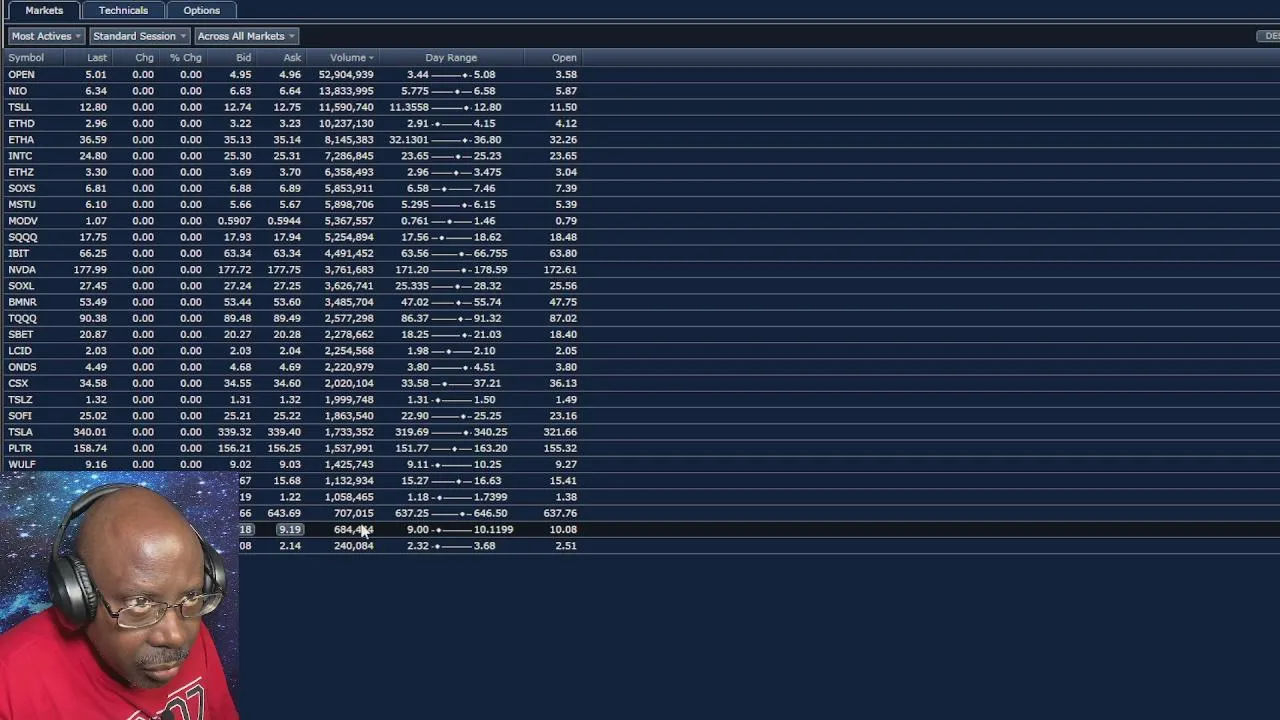
Task: Click the INTC ask price 25.31
Action: click(x=287, y=156)
